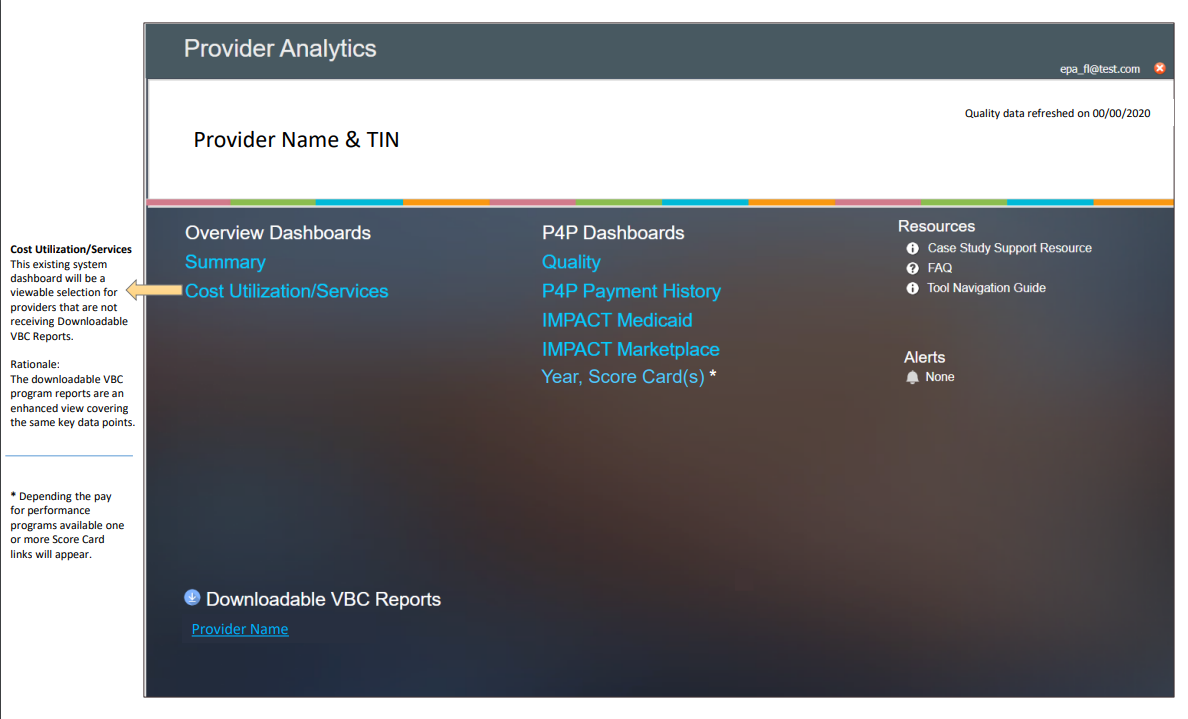Open the IMPACT Marketplace dashboard
The width and height of the screenshot is (1188, 719).
click(x=630, y=349)
